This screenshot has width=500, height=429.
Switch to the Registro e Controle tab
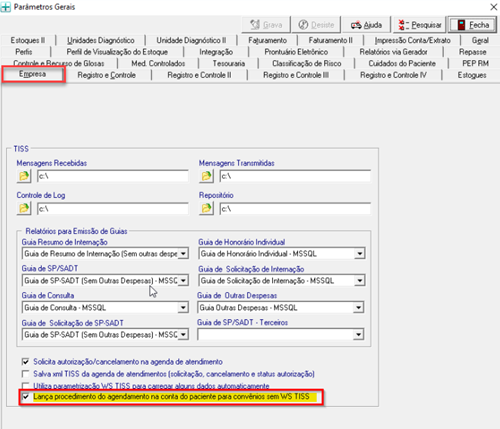click(107, 75)
